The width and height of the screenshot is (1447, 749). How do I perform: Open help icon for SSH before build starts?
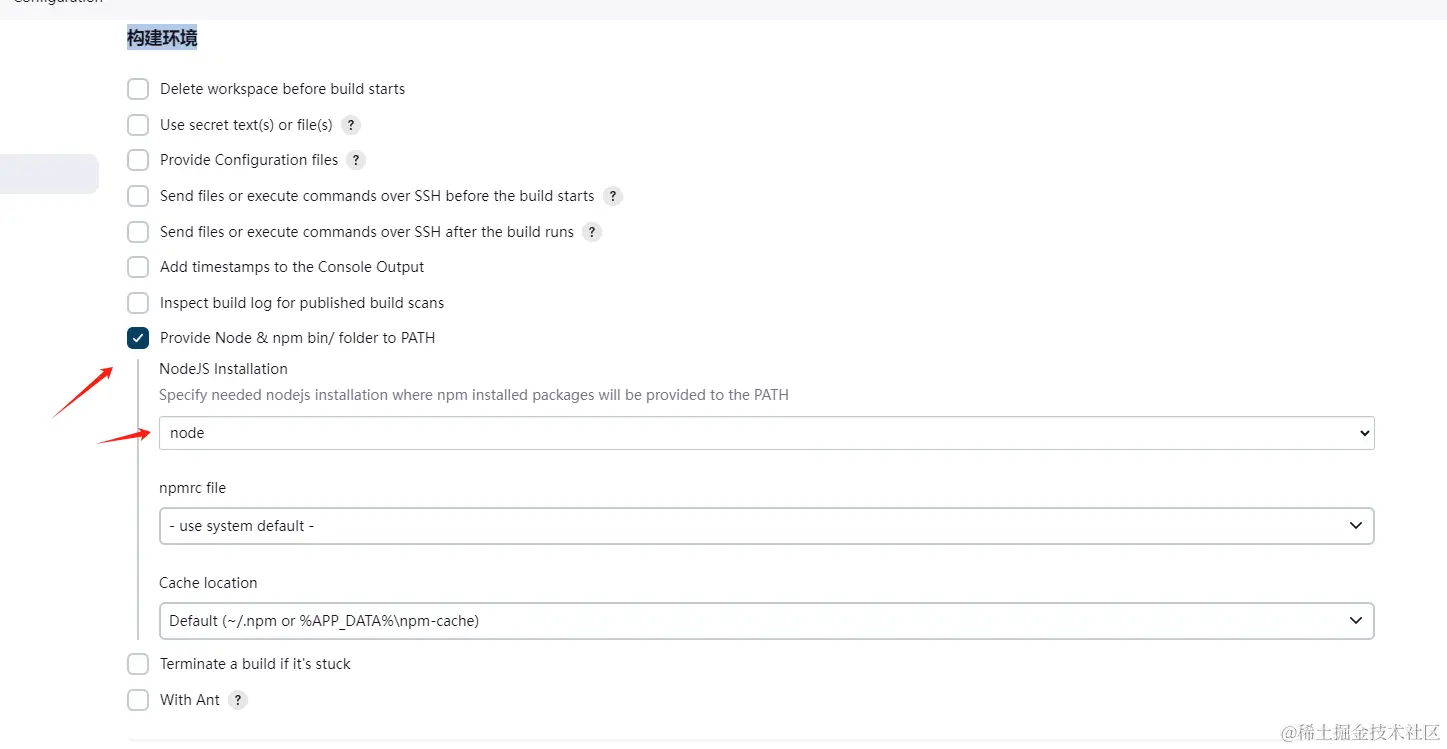pos(613,196)
